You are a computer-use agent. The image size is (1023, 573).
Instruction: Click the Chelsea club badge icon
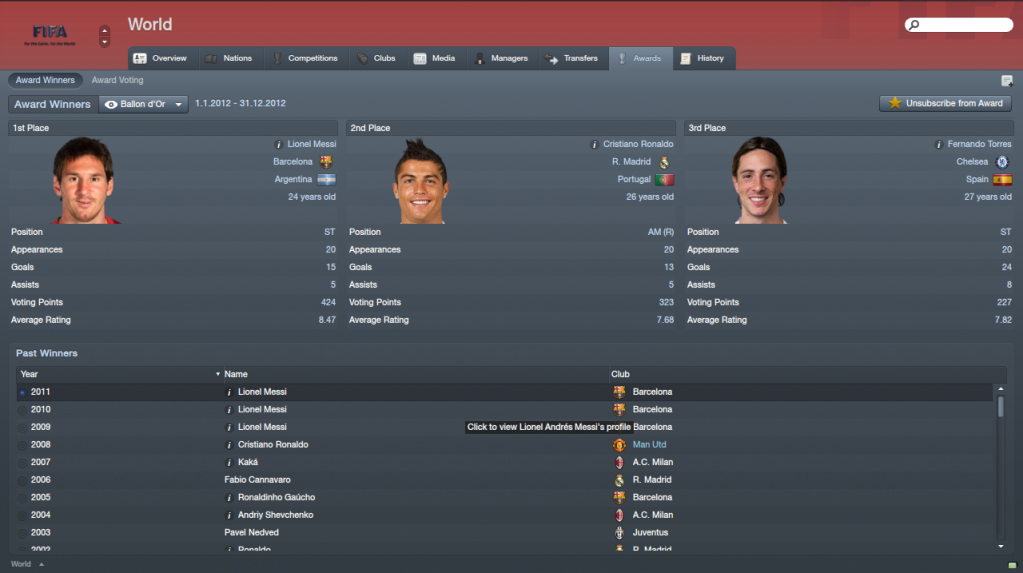click(x=1002, y=162)
